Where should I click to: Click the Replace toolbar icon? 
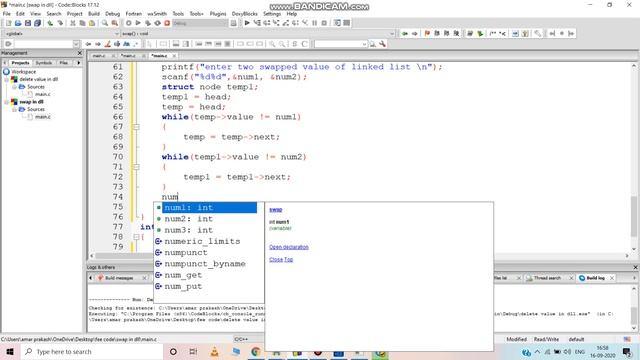point(115,23)
